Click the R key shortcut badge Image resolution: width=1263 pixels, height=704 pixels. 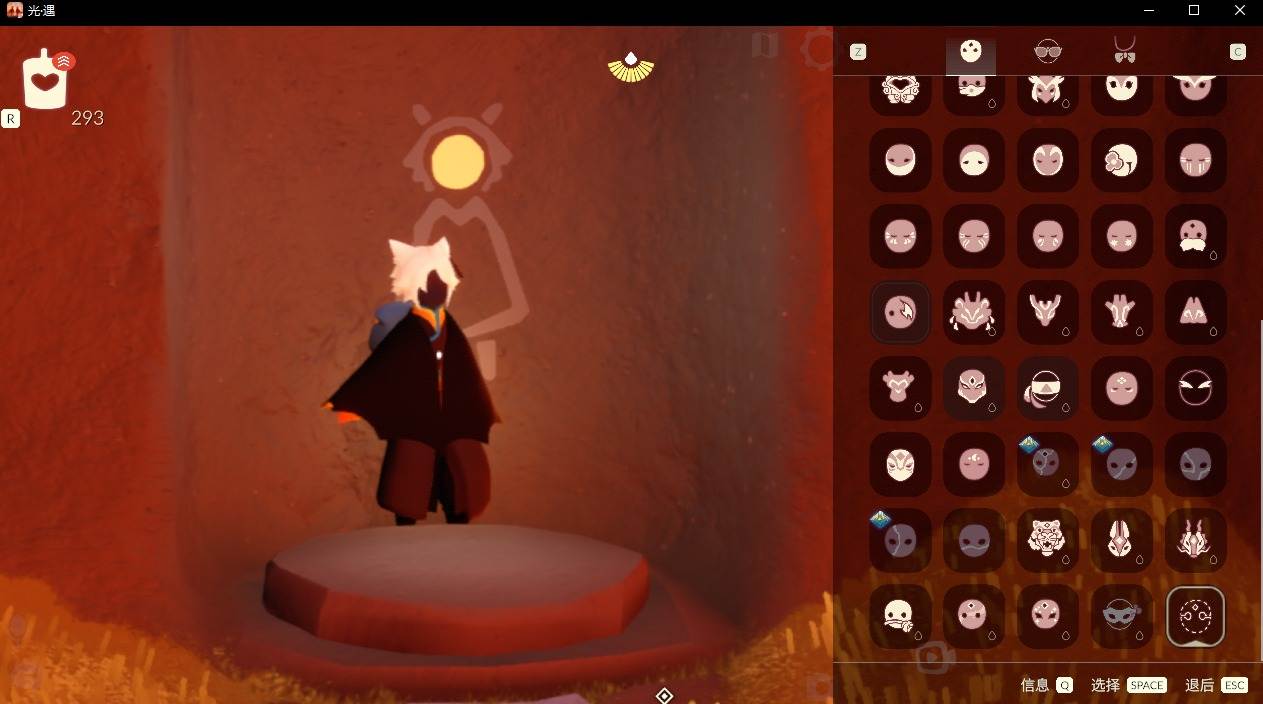(x=10, y=119)
